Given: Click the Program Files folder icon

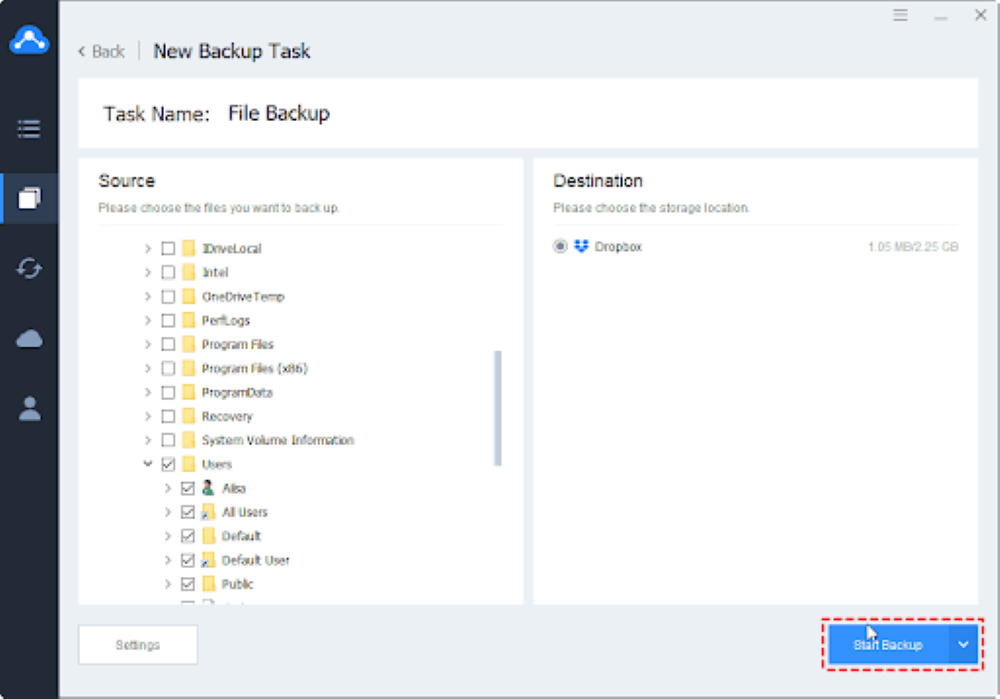Looking at the screenshot, I should (x=189, y=344).
